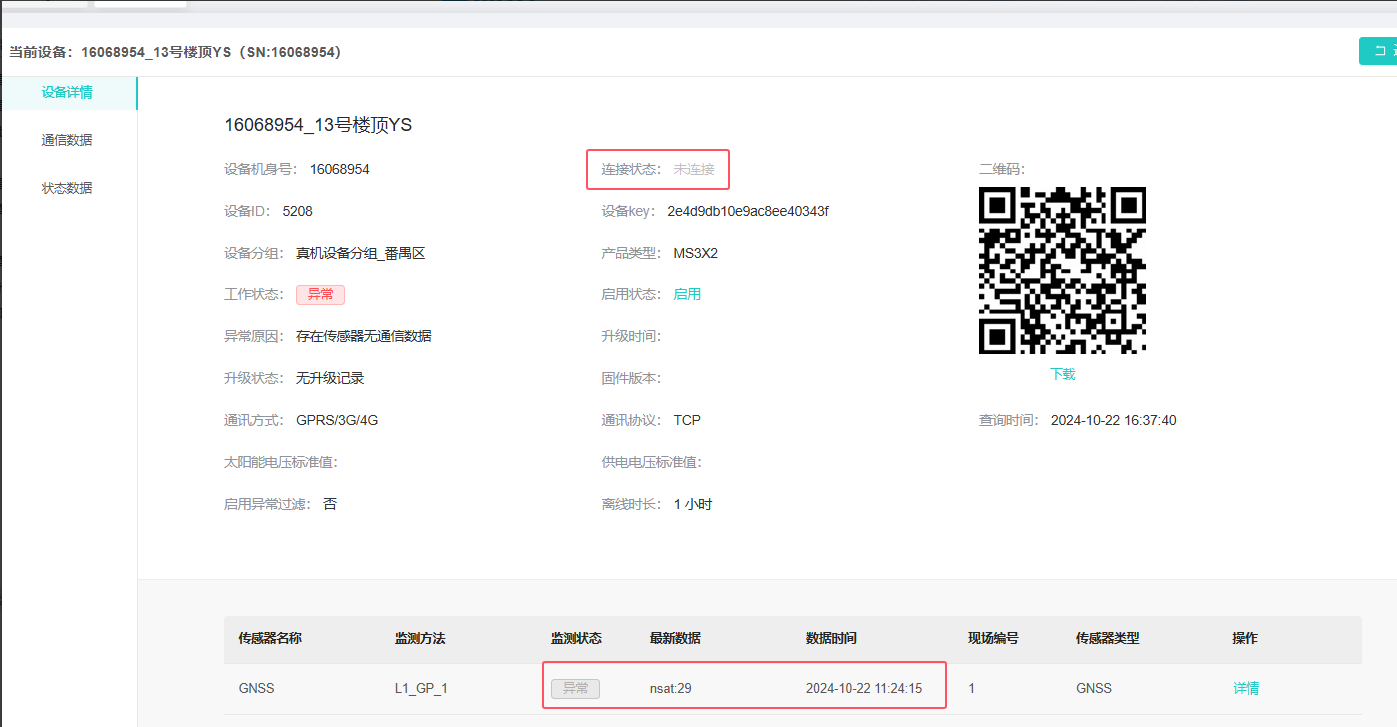Click the 监测方法 column header
This screenshot has width=1397, height=727.
420,638
